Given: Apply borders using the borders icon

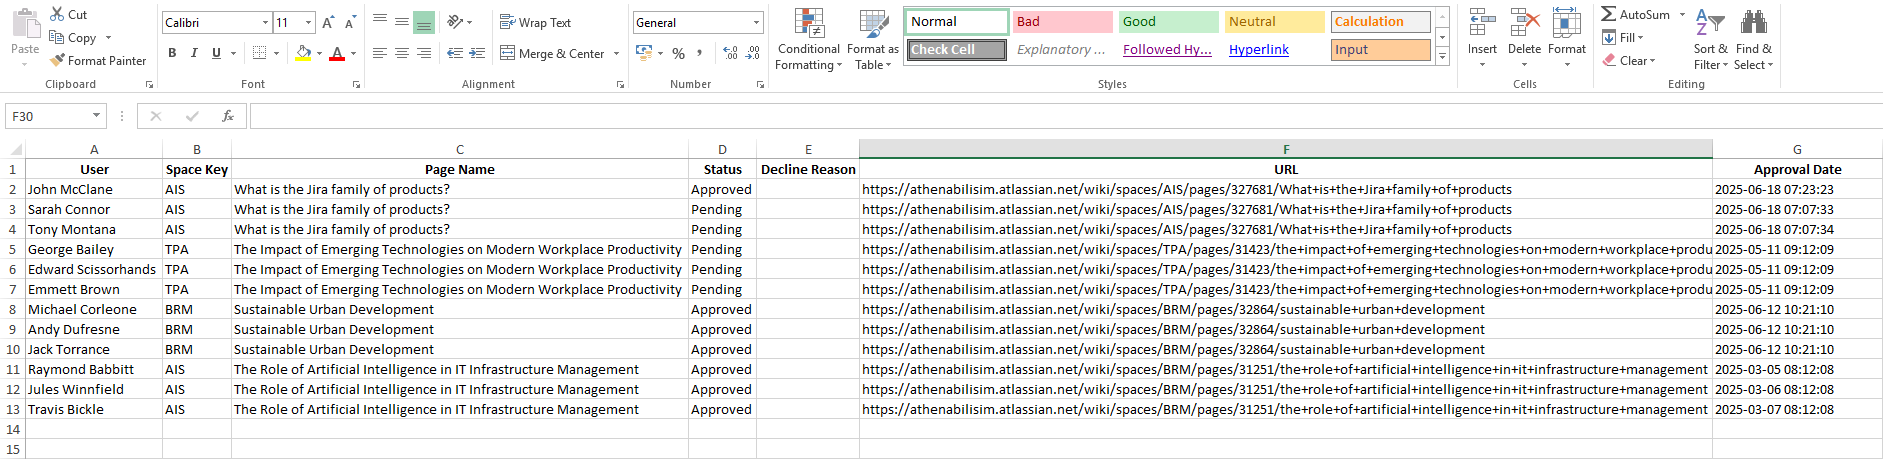Looking at the screenshot, I should (x=260, y=53).
